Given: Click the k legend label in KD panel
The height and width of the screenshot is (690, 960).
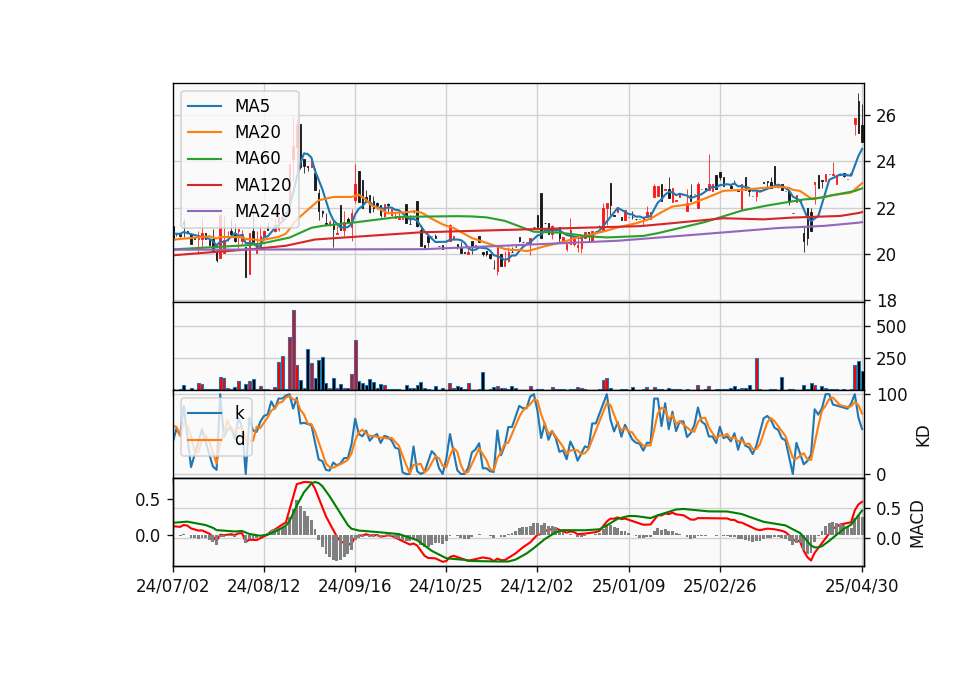Looking at the screenshot, I should pyautogui.click(x=240, y=413).
